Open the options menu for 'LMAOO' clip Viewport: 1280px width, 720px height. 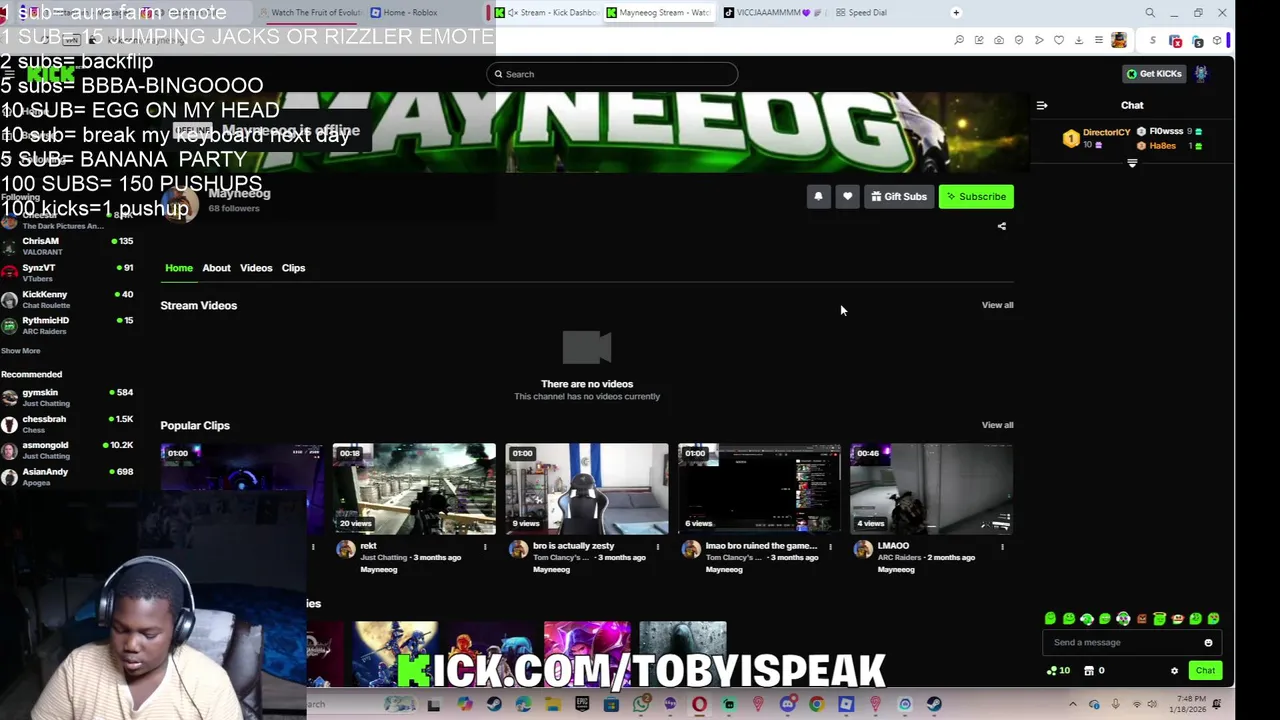click(1002, 547)
